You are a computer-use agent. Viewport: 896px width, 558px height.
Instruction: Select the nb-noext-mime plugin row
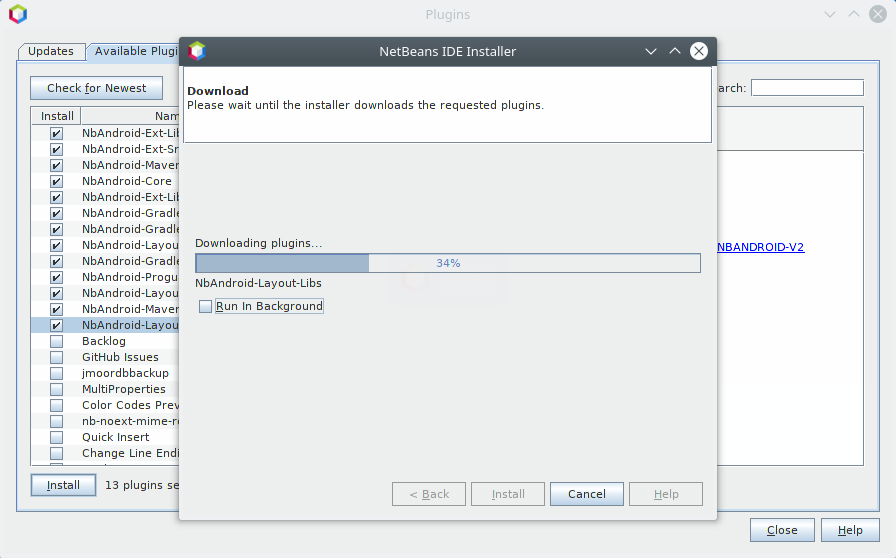[106, 421]
